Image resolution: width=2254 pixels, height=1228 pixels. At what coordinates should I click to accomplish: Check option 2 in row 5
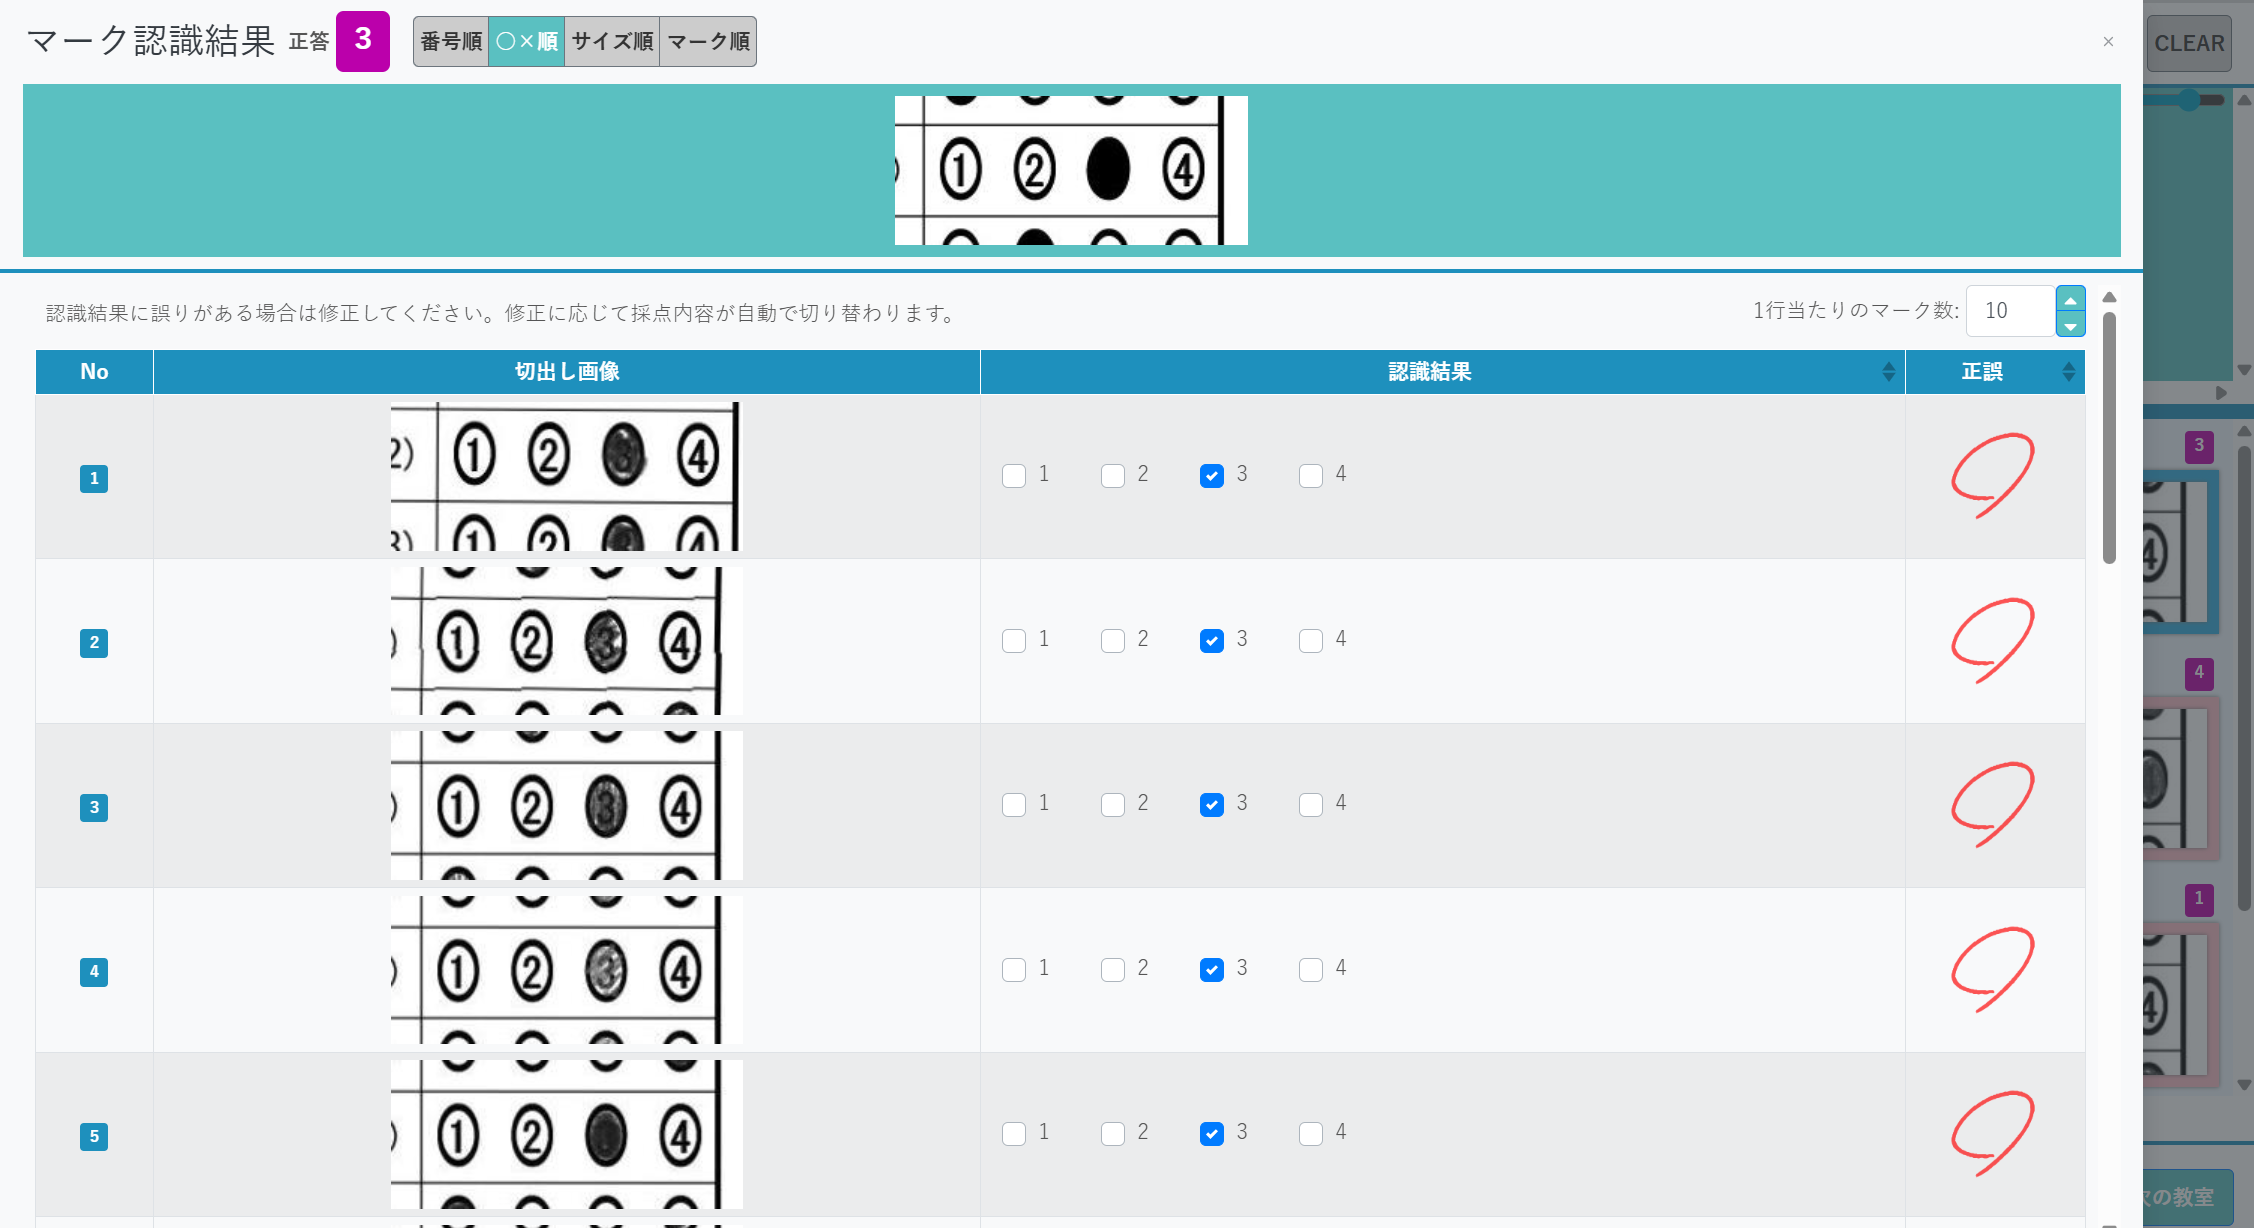1113,1134
